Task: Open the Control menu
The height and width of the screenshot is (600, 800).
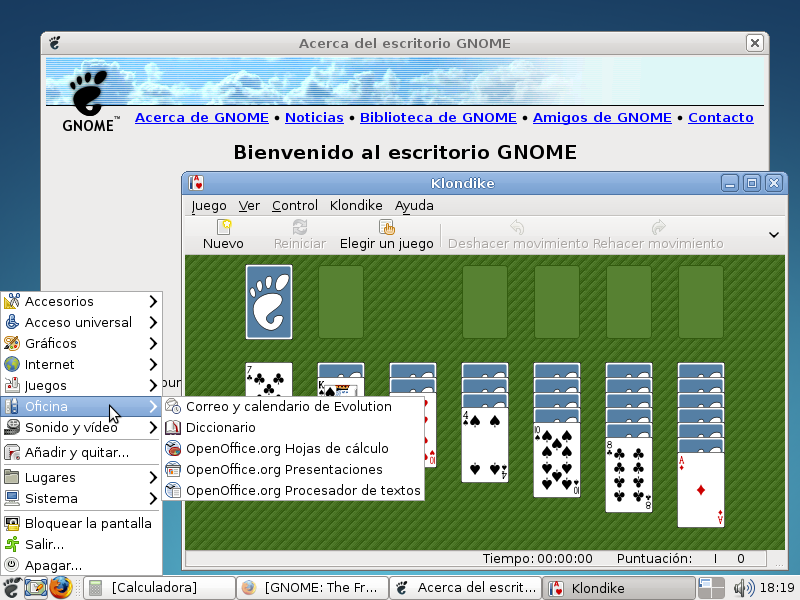Action: [294, 205]
